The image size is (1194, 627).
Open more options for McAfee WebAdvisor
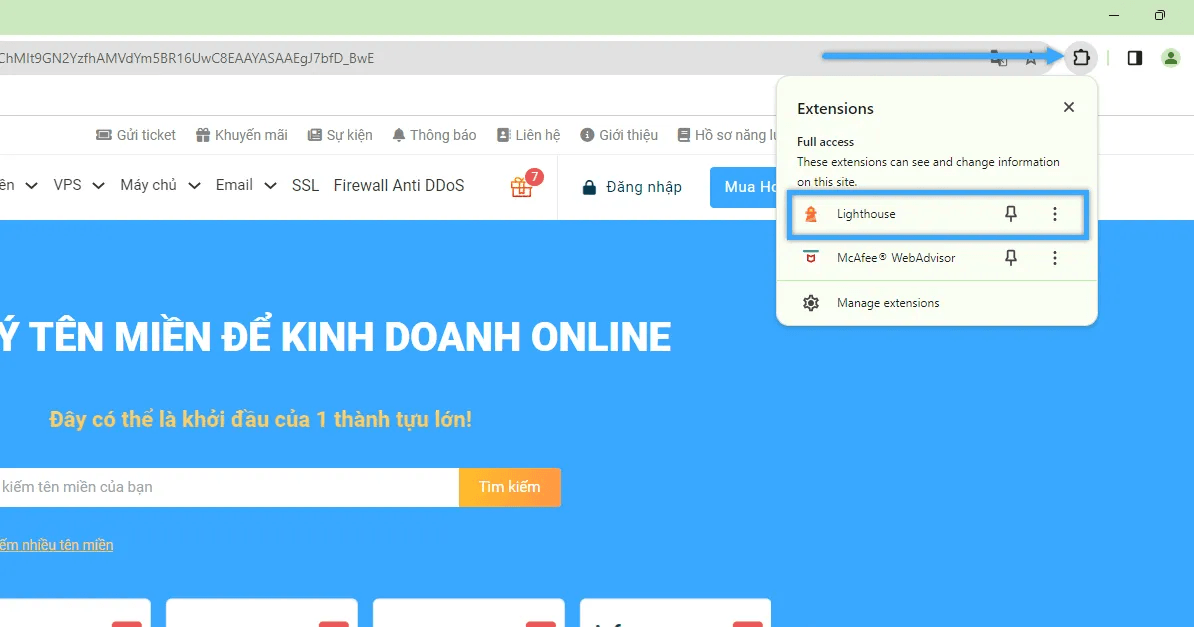pos(1055,258)
